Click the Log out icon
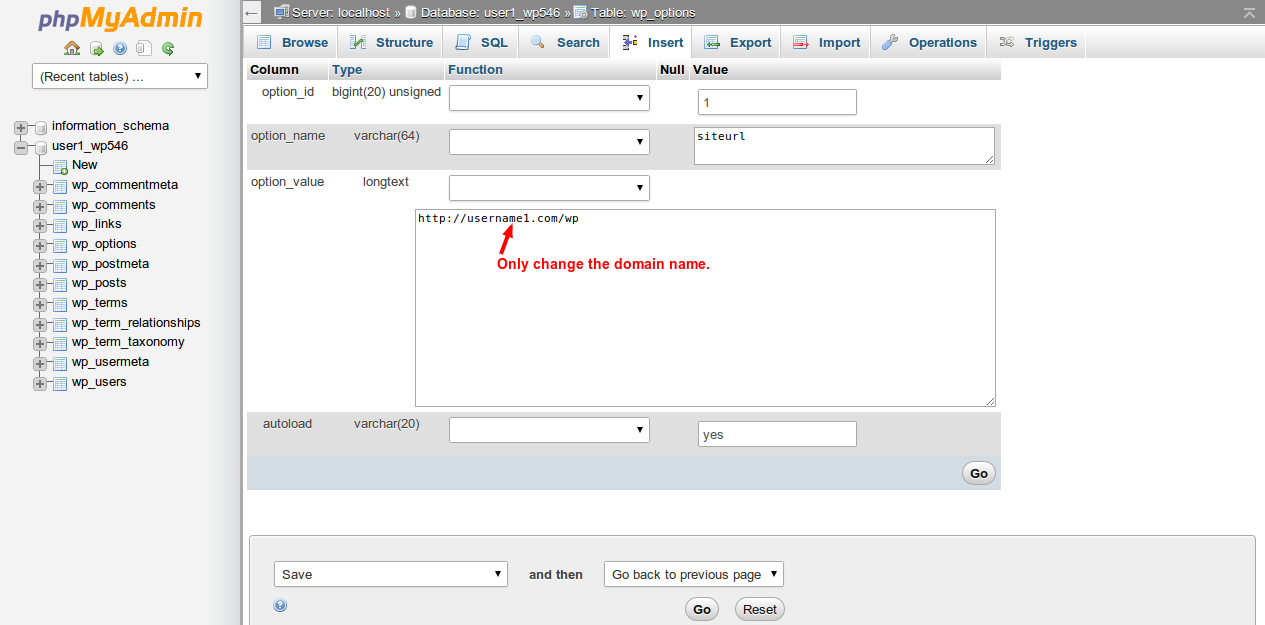 click(x=96, y=48)
